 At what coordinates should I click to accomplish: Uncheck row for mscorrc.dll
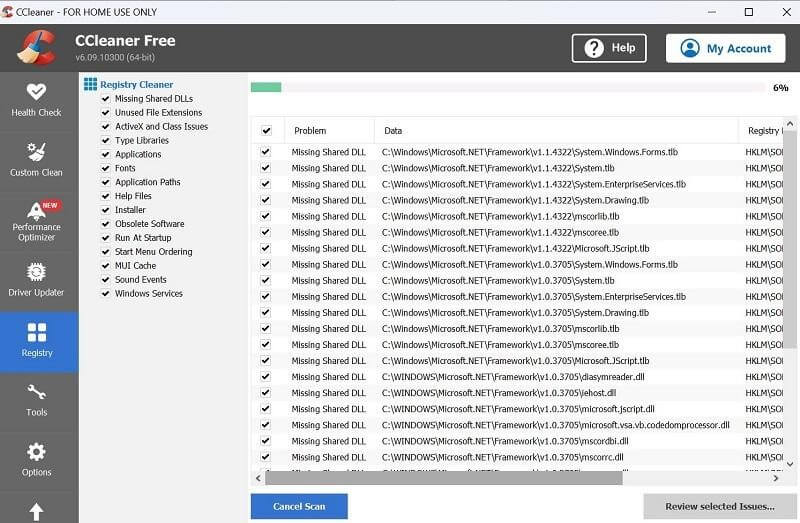265,457
